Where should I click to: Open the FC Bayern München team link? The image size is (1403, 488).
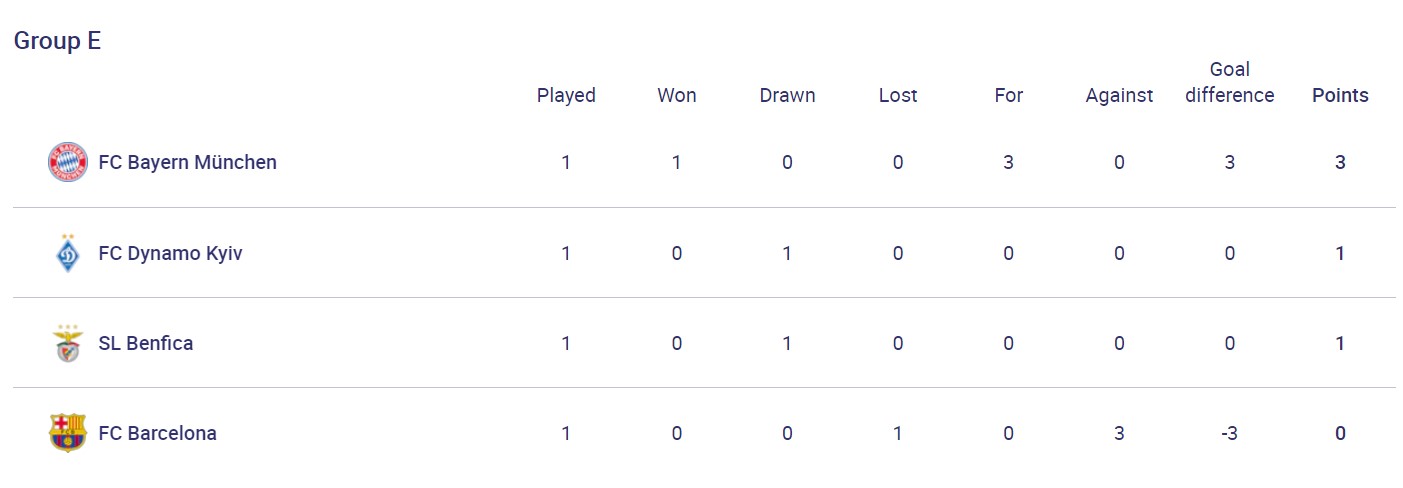(x=187, y=162)
